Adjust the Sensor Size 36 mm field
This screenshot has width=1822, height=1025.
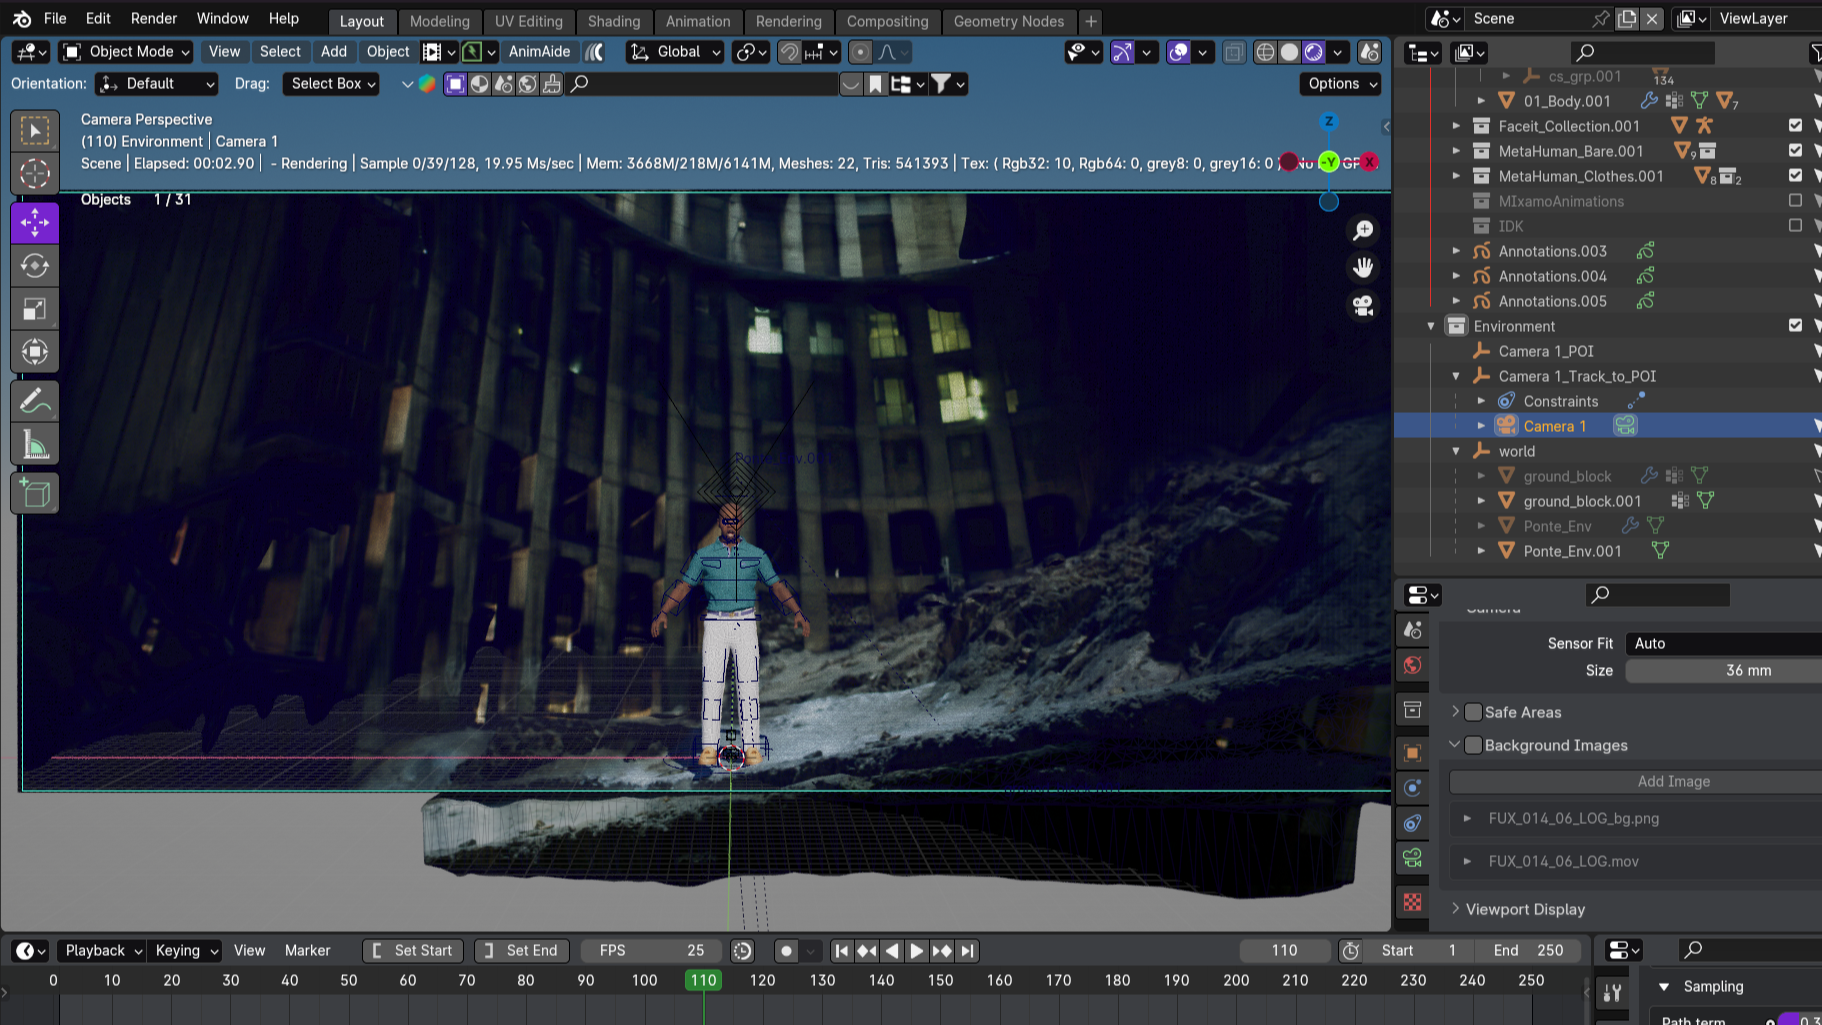pyautogui.click(x=1747, y=670)
